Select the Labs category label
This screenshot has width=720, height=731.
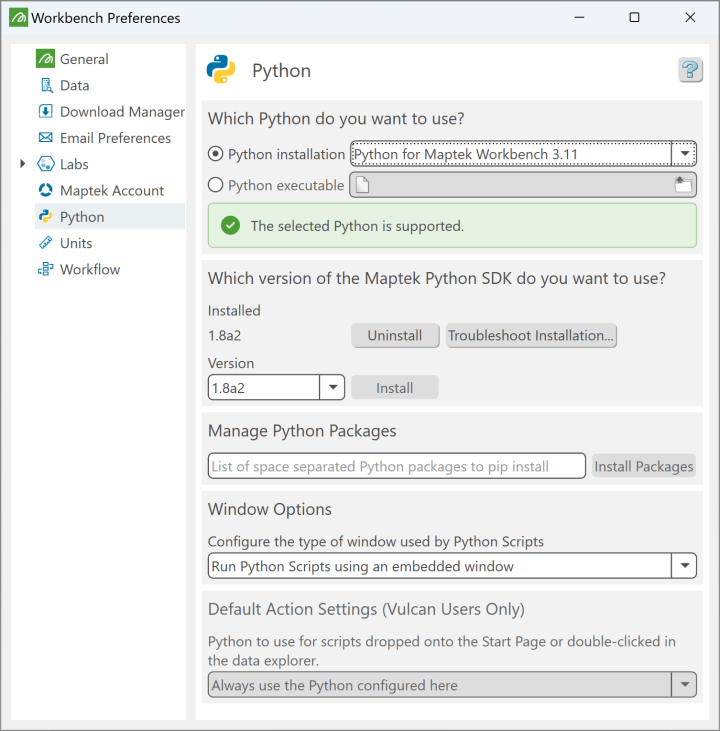(74, 164)
